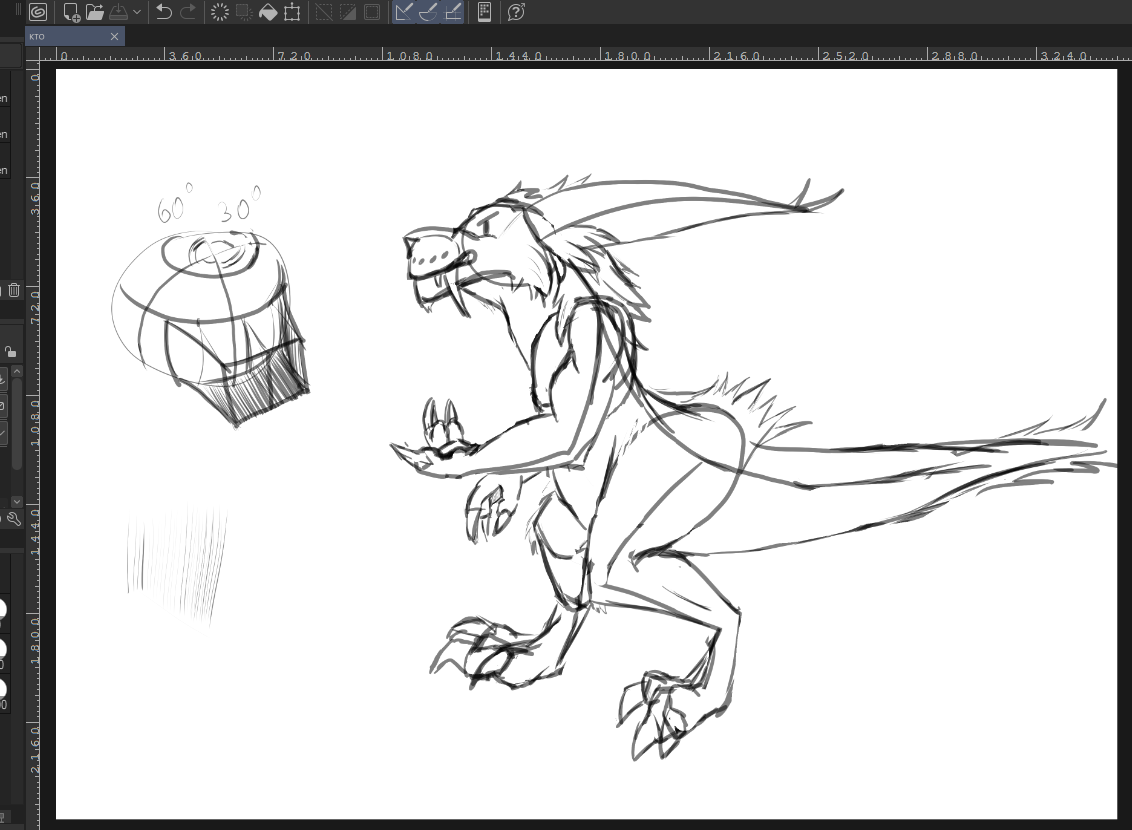Click the Clear layer spinner icon

coord(220,12)
